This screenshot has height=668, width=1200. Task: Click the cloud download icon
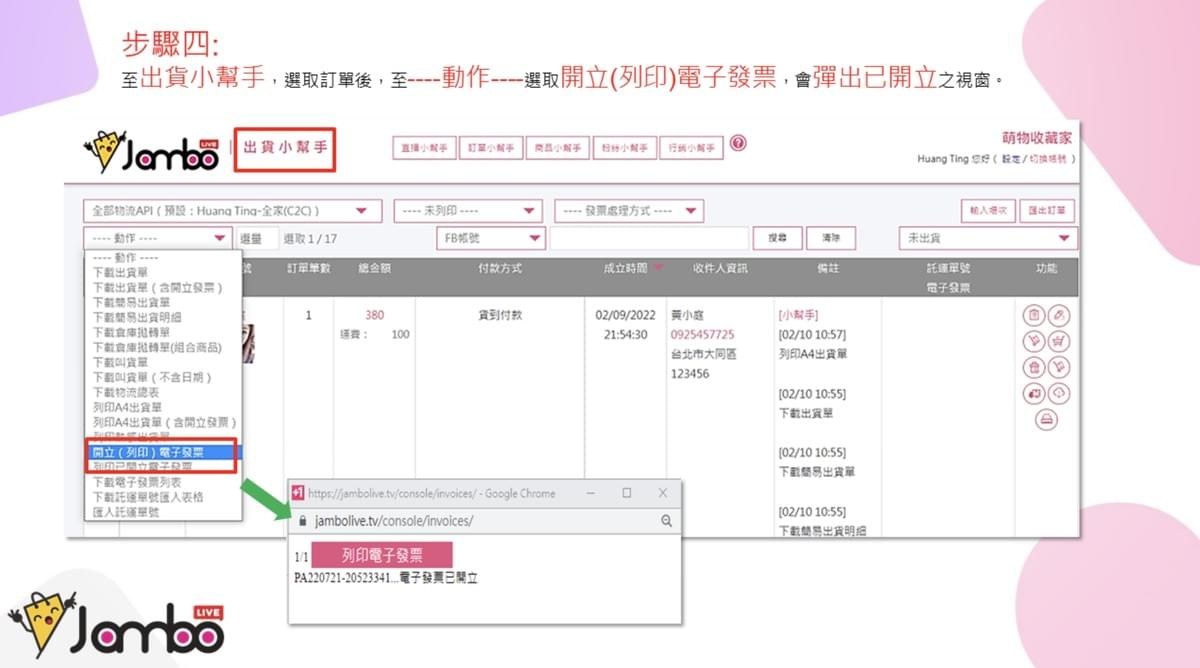click(1059, 393)
